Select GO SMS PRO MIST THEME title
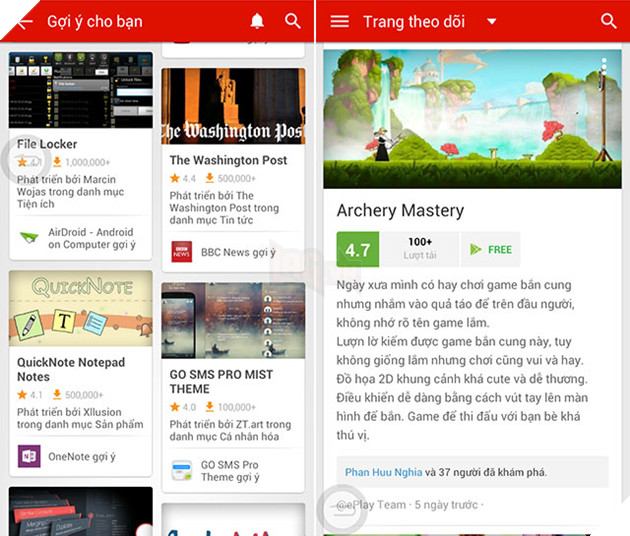Image resolution: width=630 pixels, height=536 pixels. coord(221,382)
